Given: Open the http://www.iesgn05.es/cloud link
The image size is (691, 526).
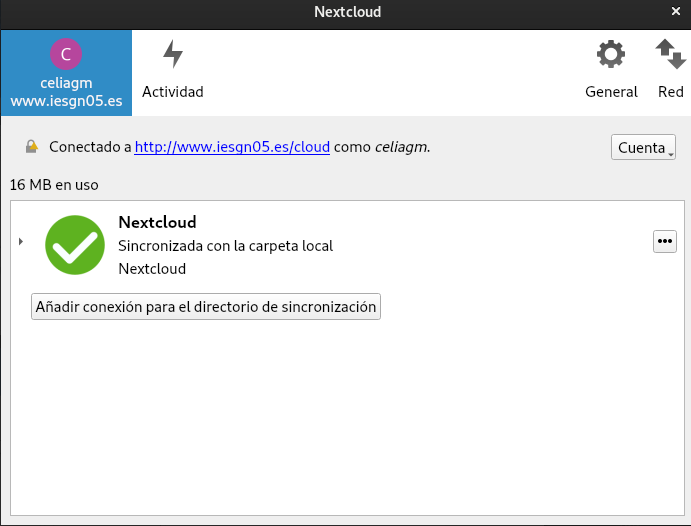Looking at the screenshot, I should pyautogui.click(x=232, y=147).
